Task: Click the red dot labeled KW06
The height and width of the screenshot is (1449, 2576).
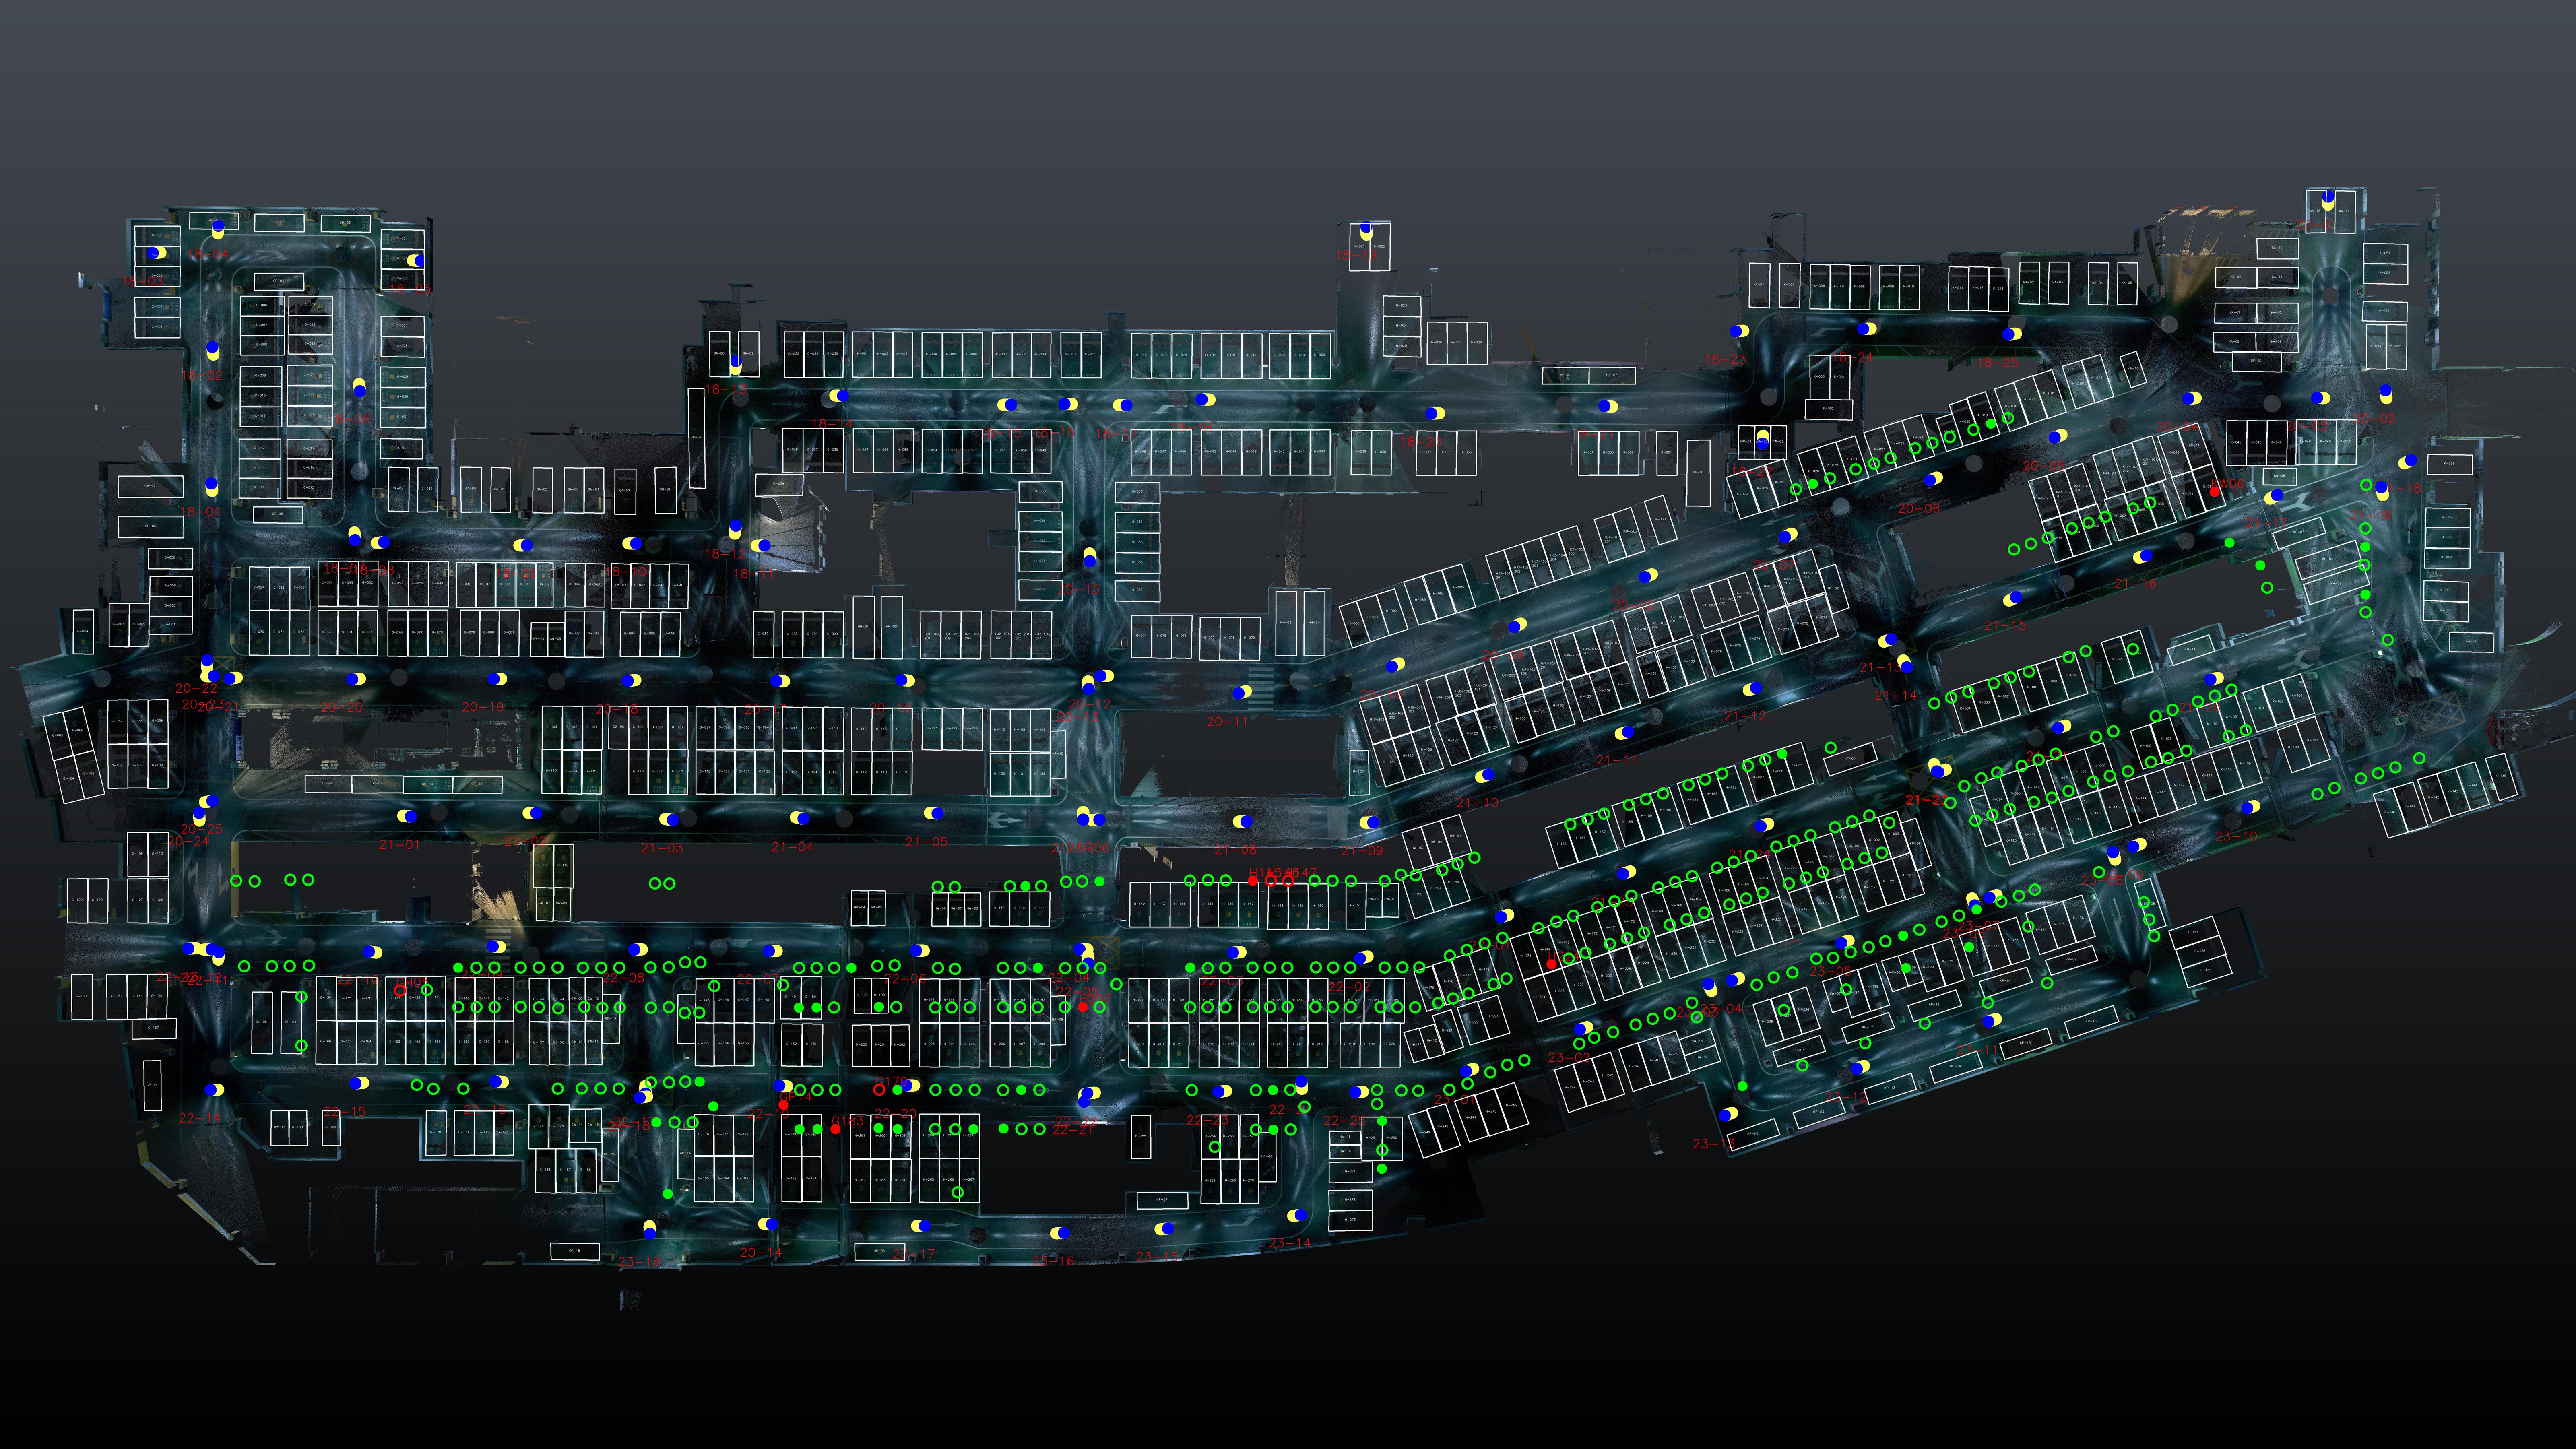Action: pyautogui.click(x=2215, y=492)
